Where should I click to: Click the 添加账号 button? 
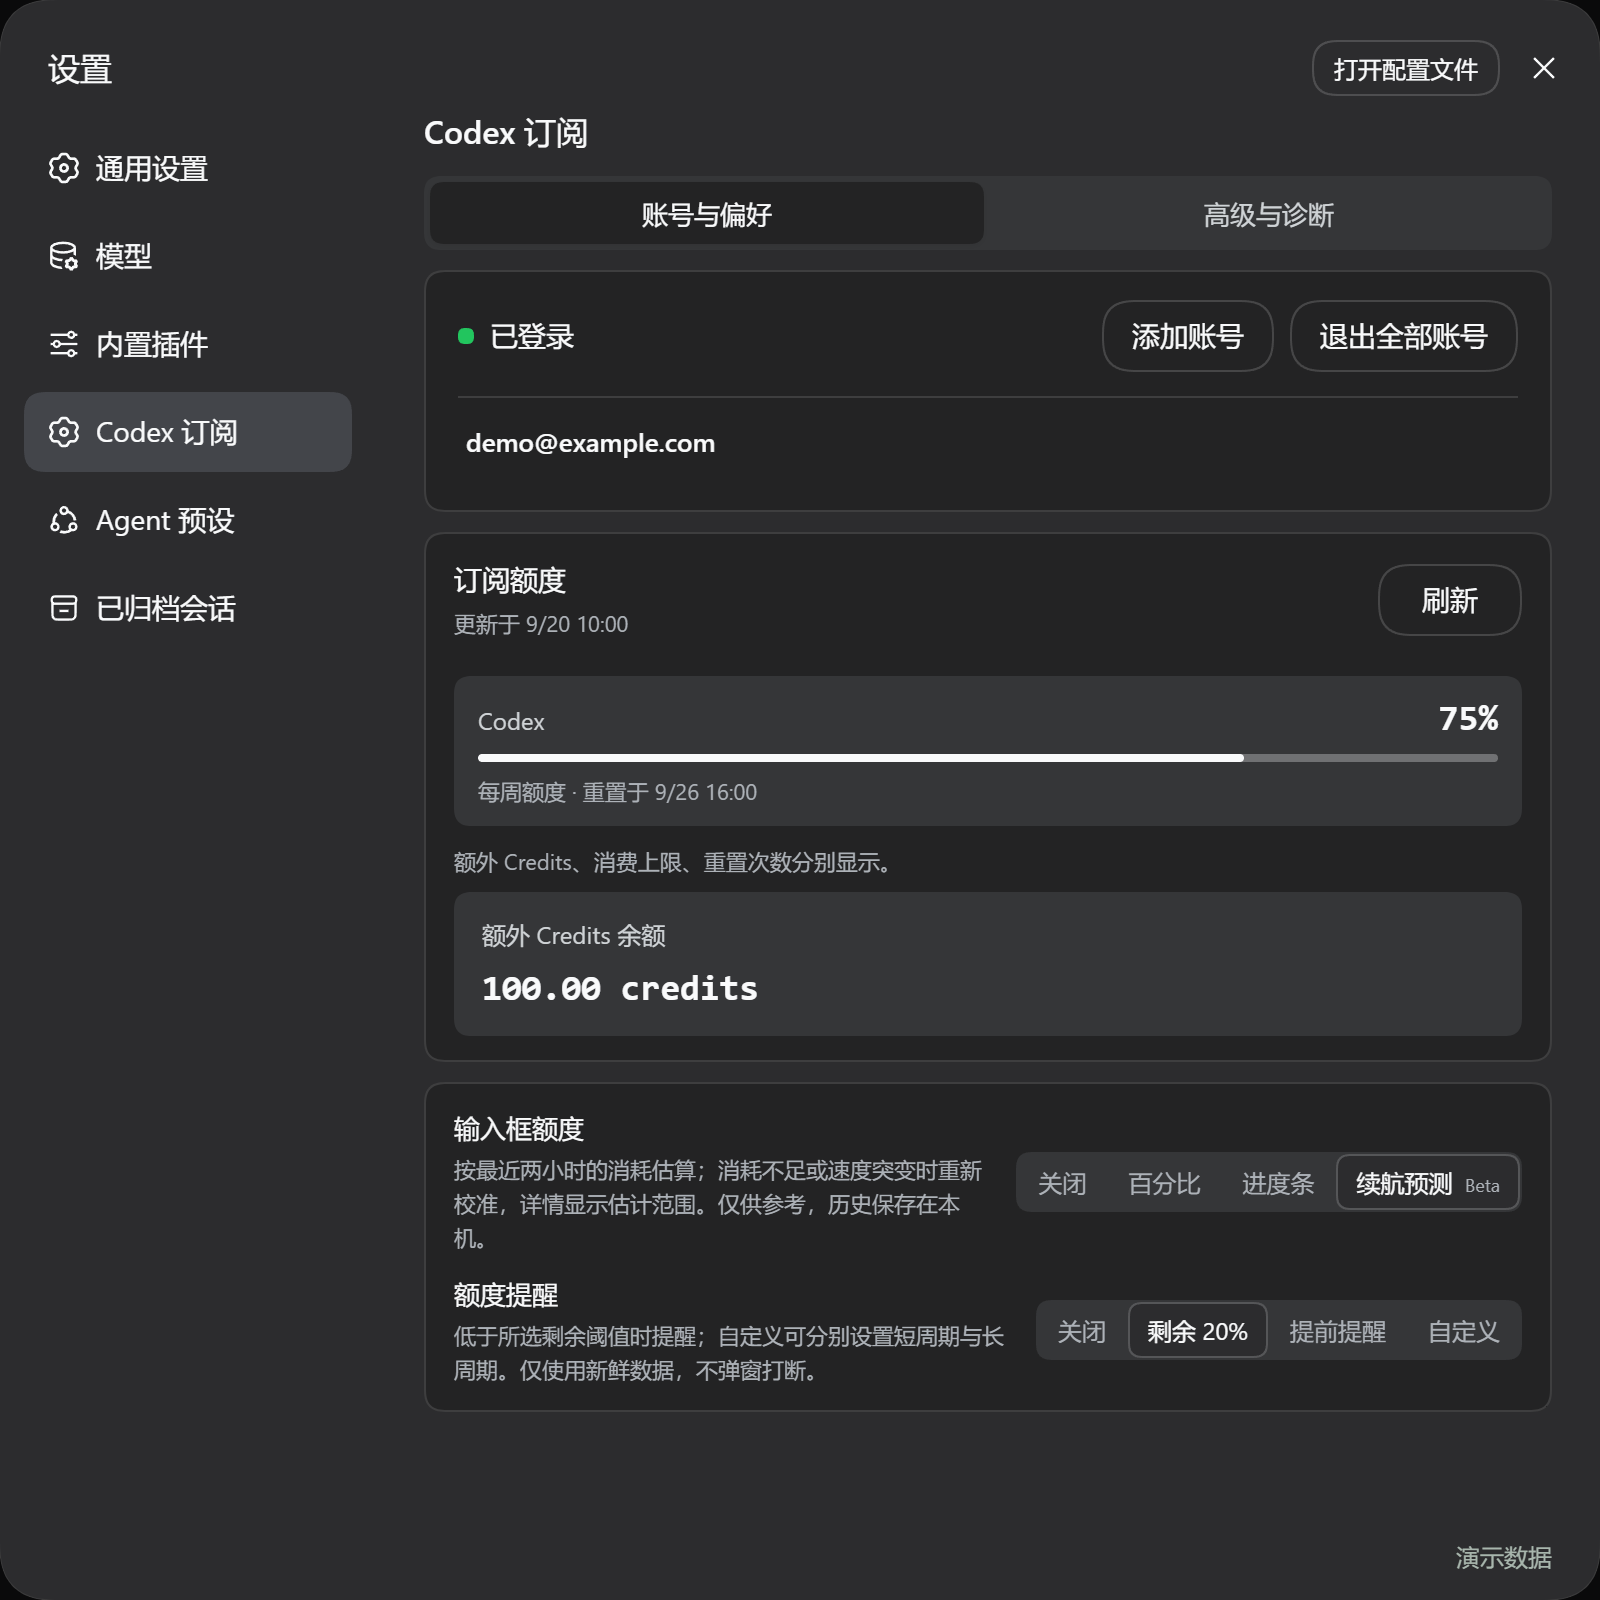[1187, 336]
